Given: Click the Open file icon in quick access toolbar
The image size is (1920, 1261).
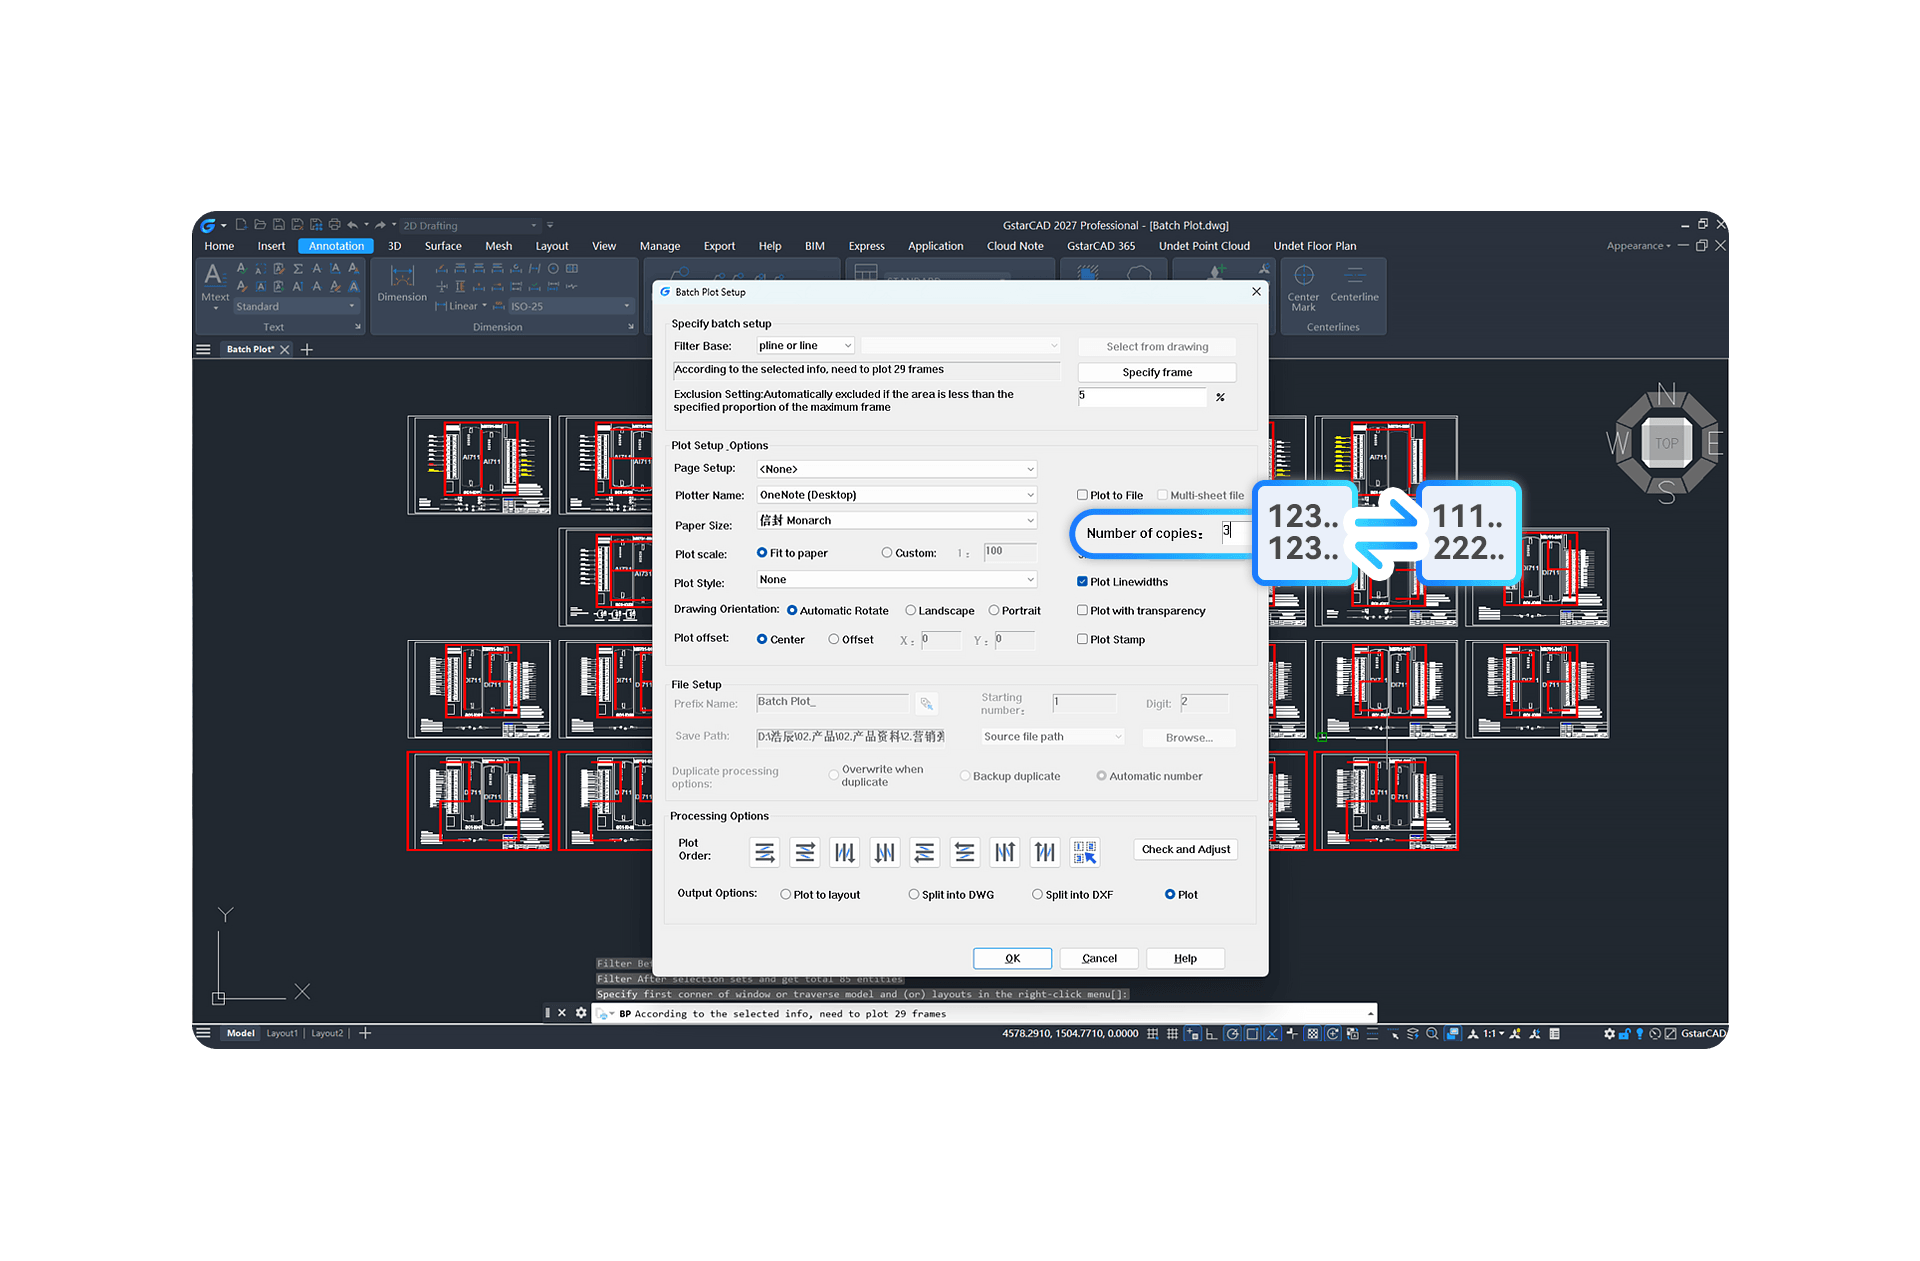Looking at the screenshot, I should (260, 225).
